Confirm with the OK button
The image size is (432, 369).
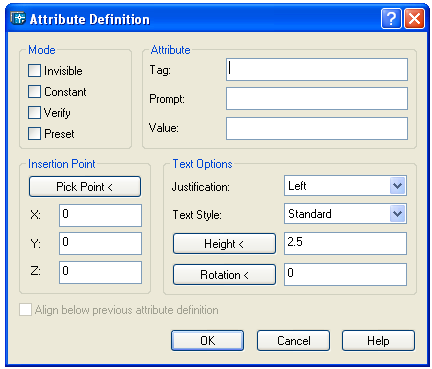coord(207,341)
